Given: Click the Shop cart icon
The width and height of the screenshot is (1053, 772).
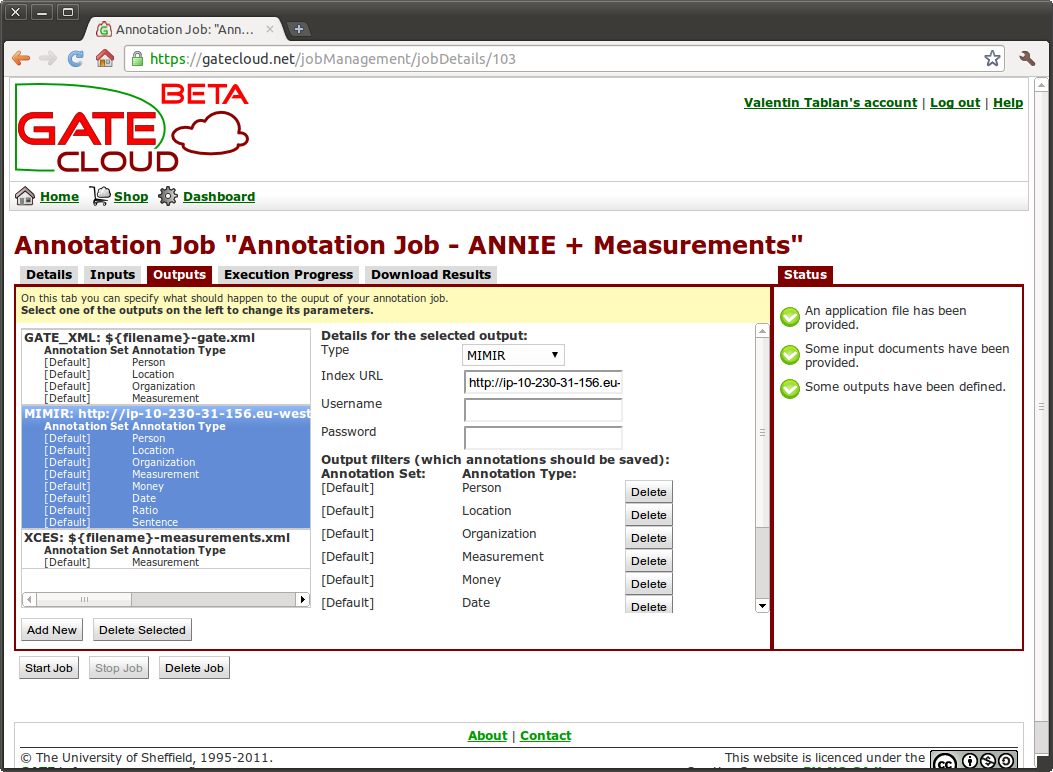Looking at the screenshot, I should (99, 196).
